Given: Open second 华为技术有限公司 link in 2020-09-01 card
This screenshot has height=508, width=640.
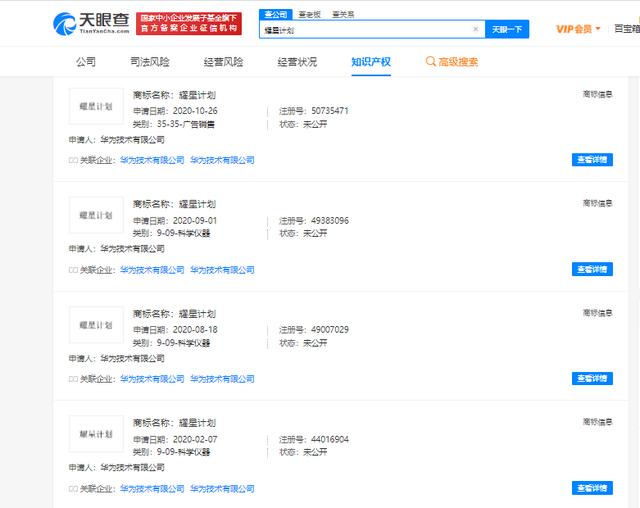Looking at the screenshot, I should click(222, 270).
